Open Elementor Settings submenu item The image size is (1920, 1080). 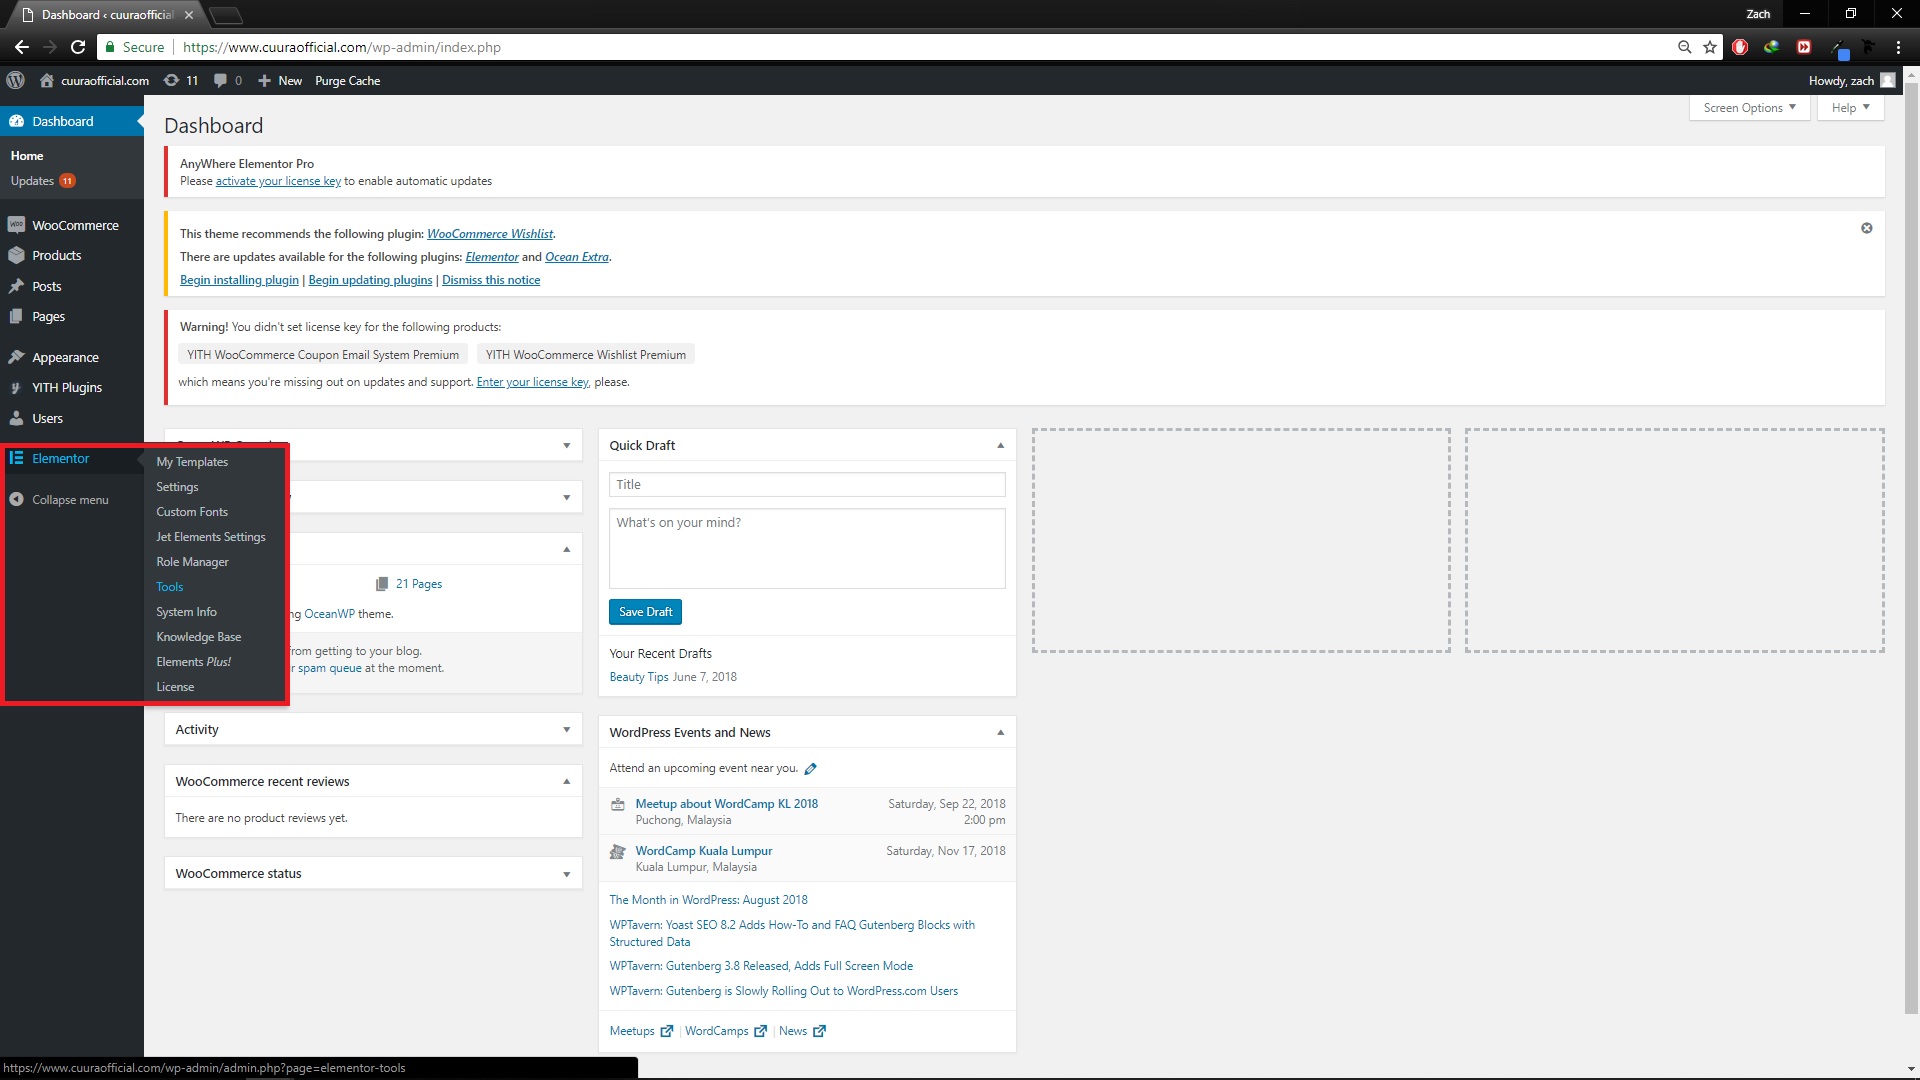177,487
